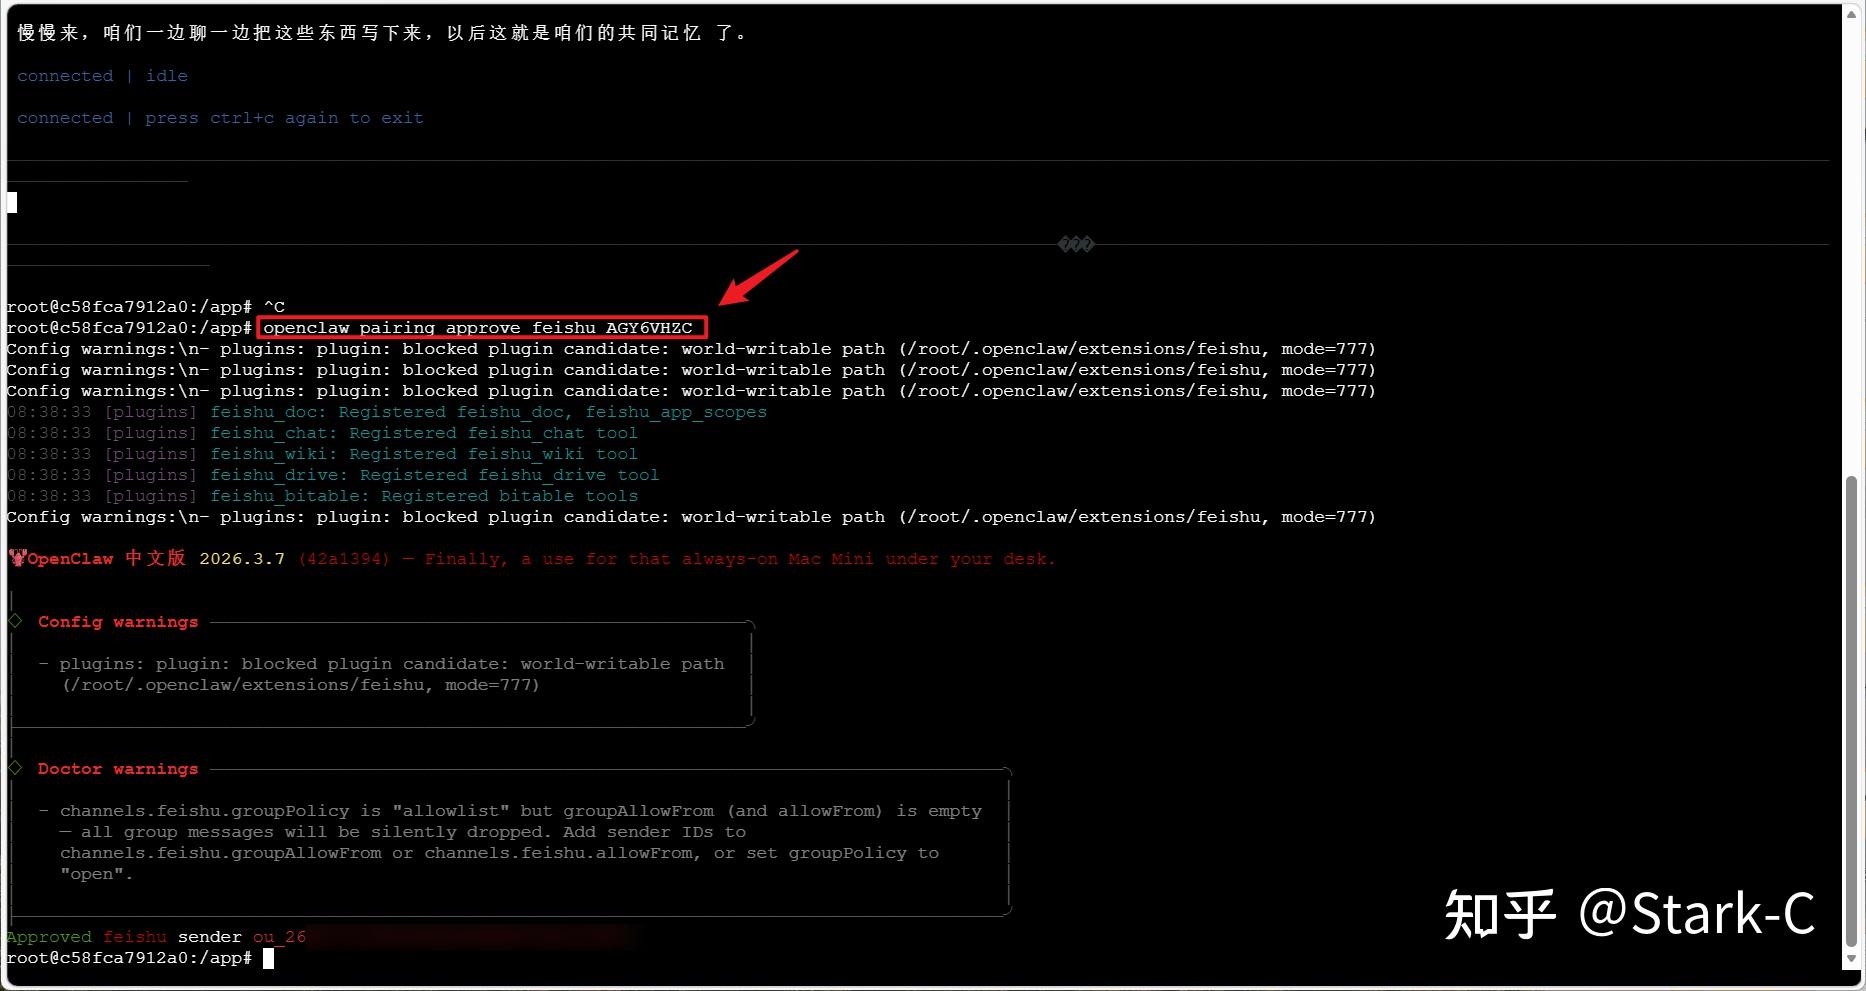
Task: Click '- plugins: plugin: blocked plugin candidate' inside the box
Action: (x=381, y=664)
